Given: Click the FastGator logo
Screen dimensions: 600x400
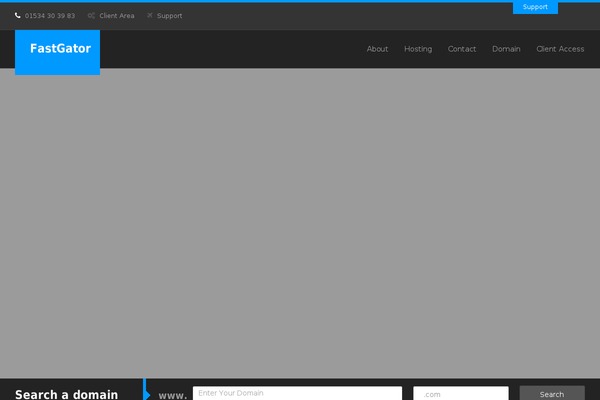Looking at the screenshot, I should point(57,52).
